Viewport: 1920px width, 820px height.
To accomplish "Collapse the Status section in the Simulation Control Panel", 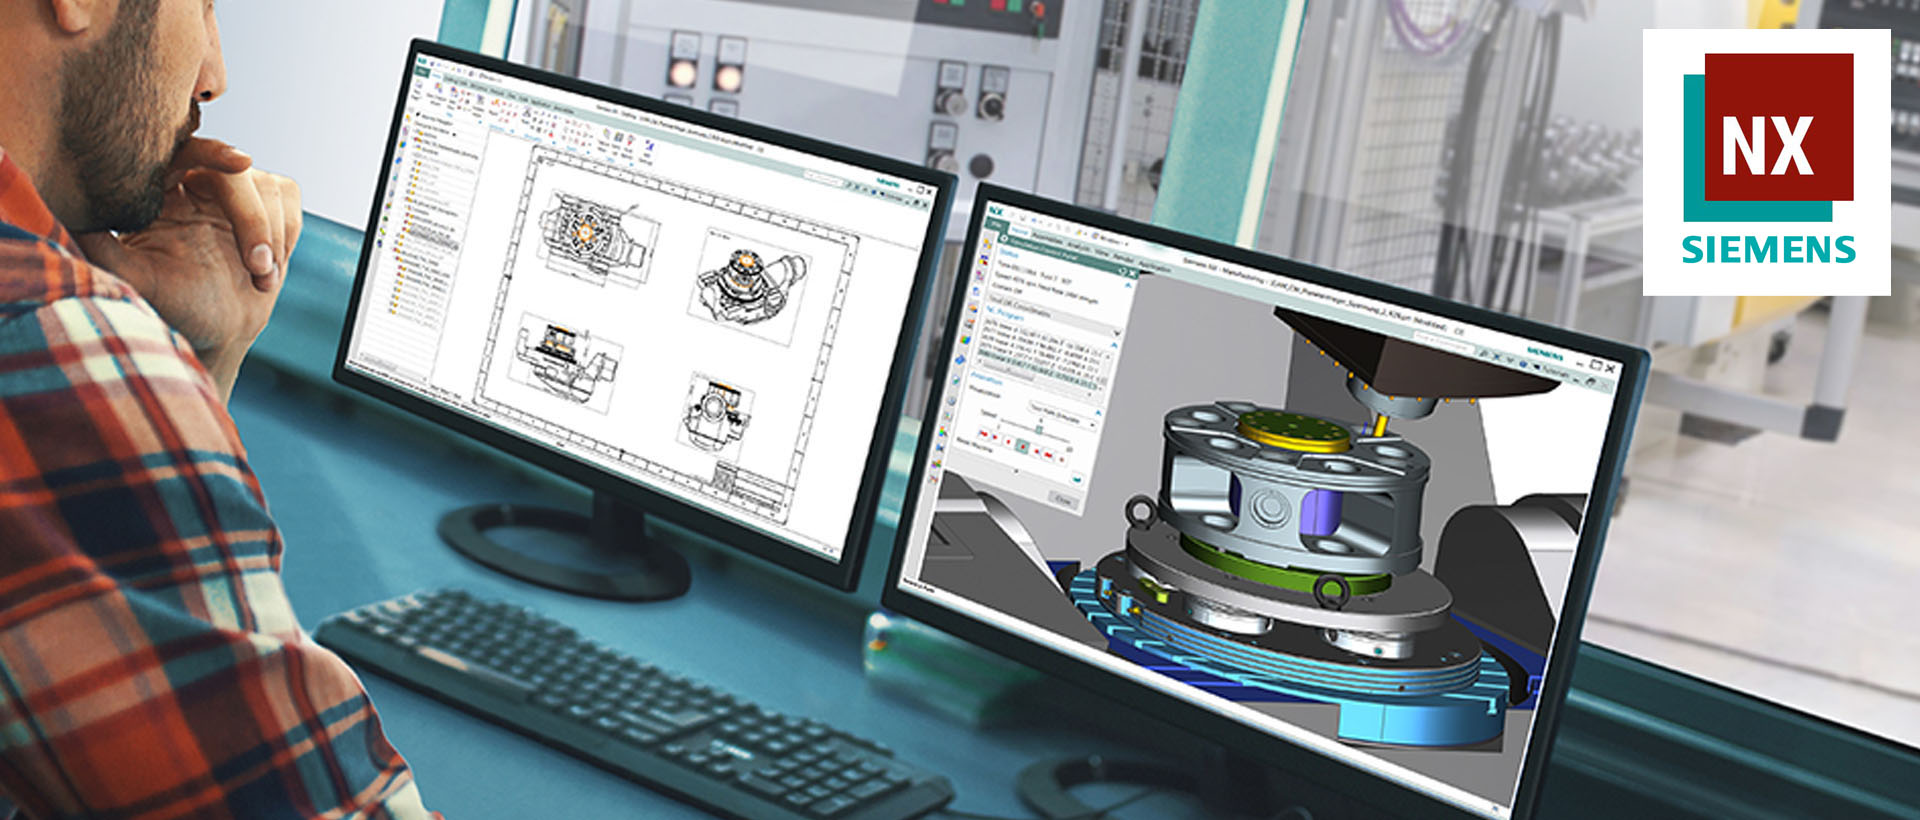I will point(1128,285).
